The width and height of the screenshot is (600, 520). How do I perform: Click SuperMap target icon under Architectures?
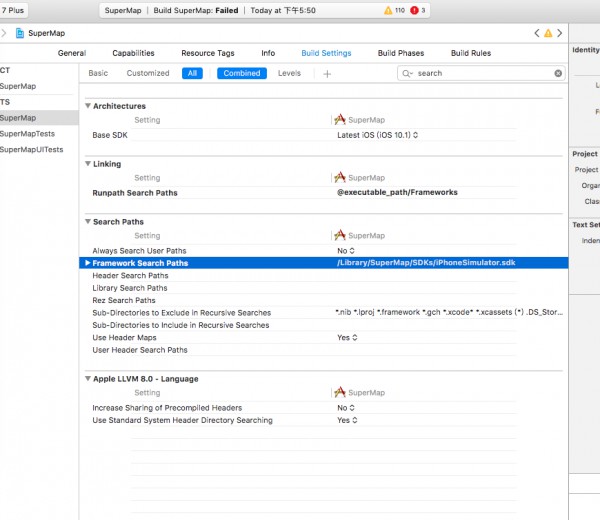(339, 120)
